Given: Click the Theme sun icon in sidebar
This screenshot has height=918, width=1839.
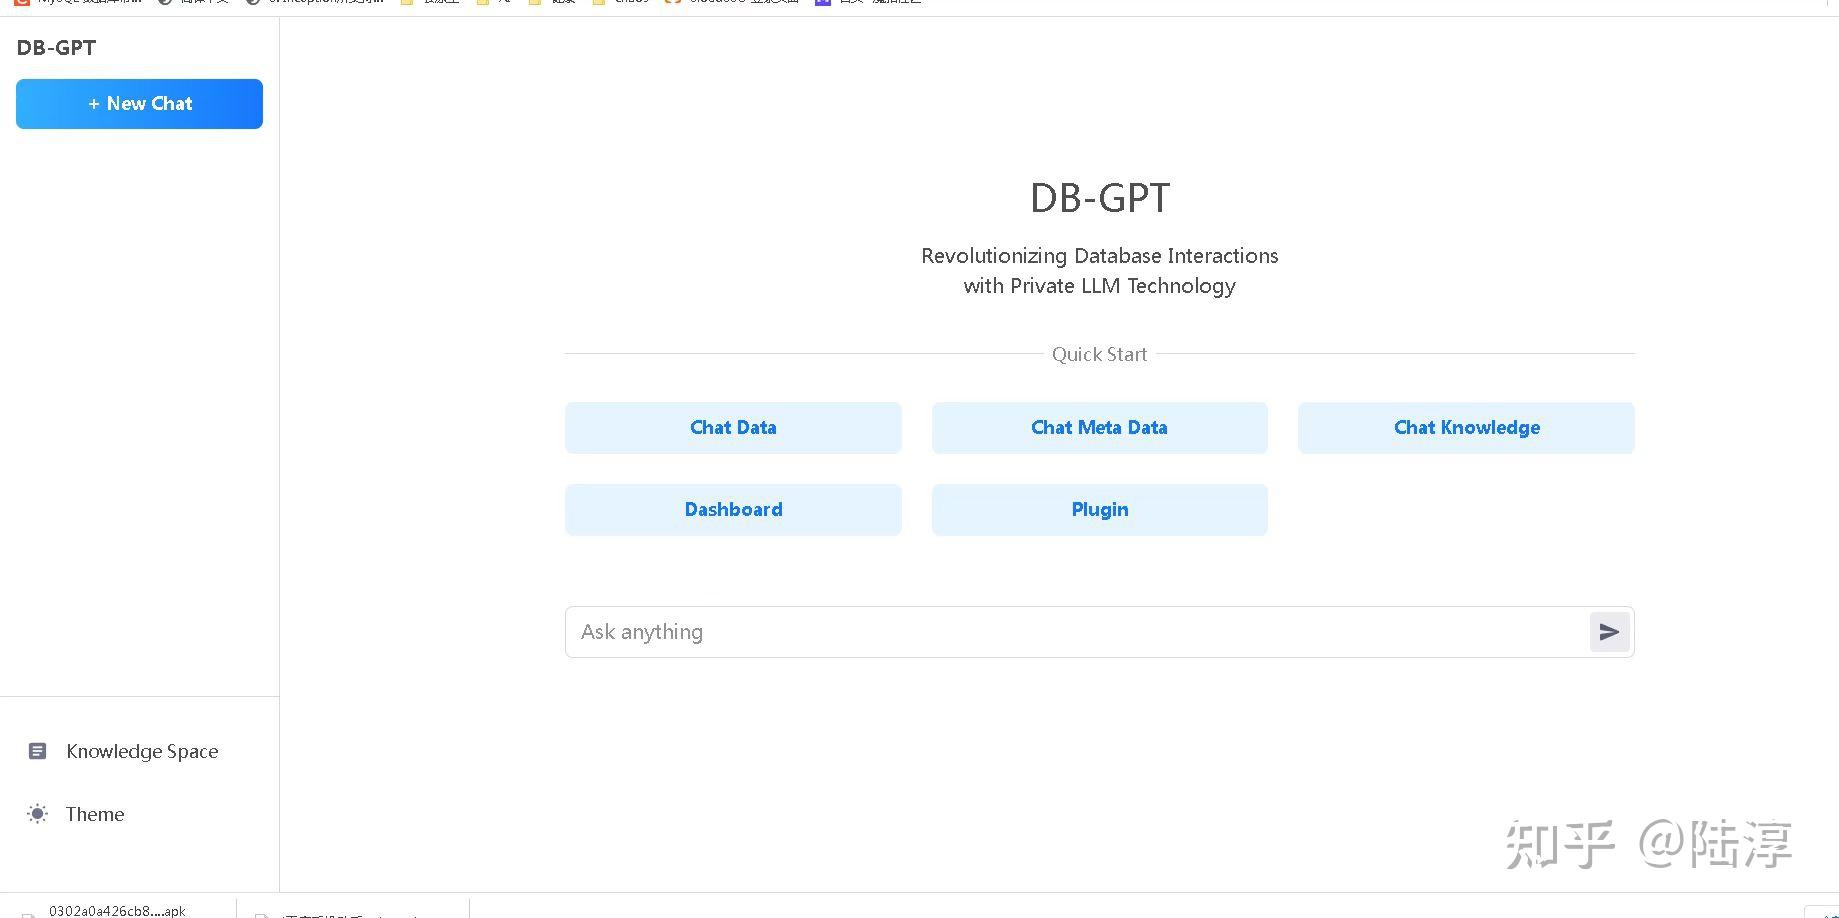Looking at the screenshot, I should pos(37,814).
